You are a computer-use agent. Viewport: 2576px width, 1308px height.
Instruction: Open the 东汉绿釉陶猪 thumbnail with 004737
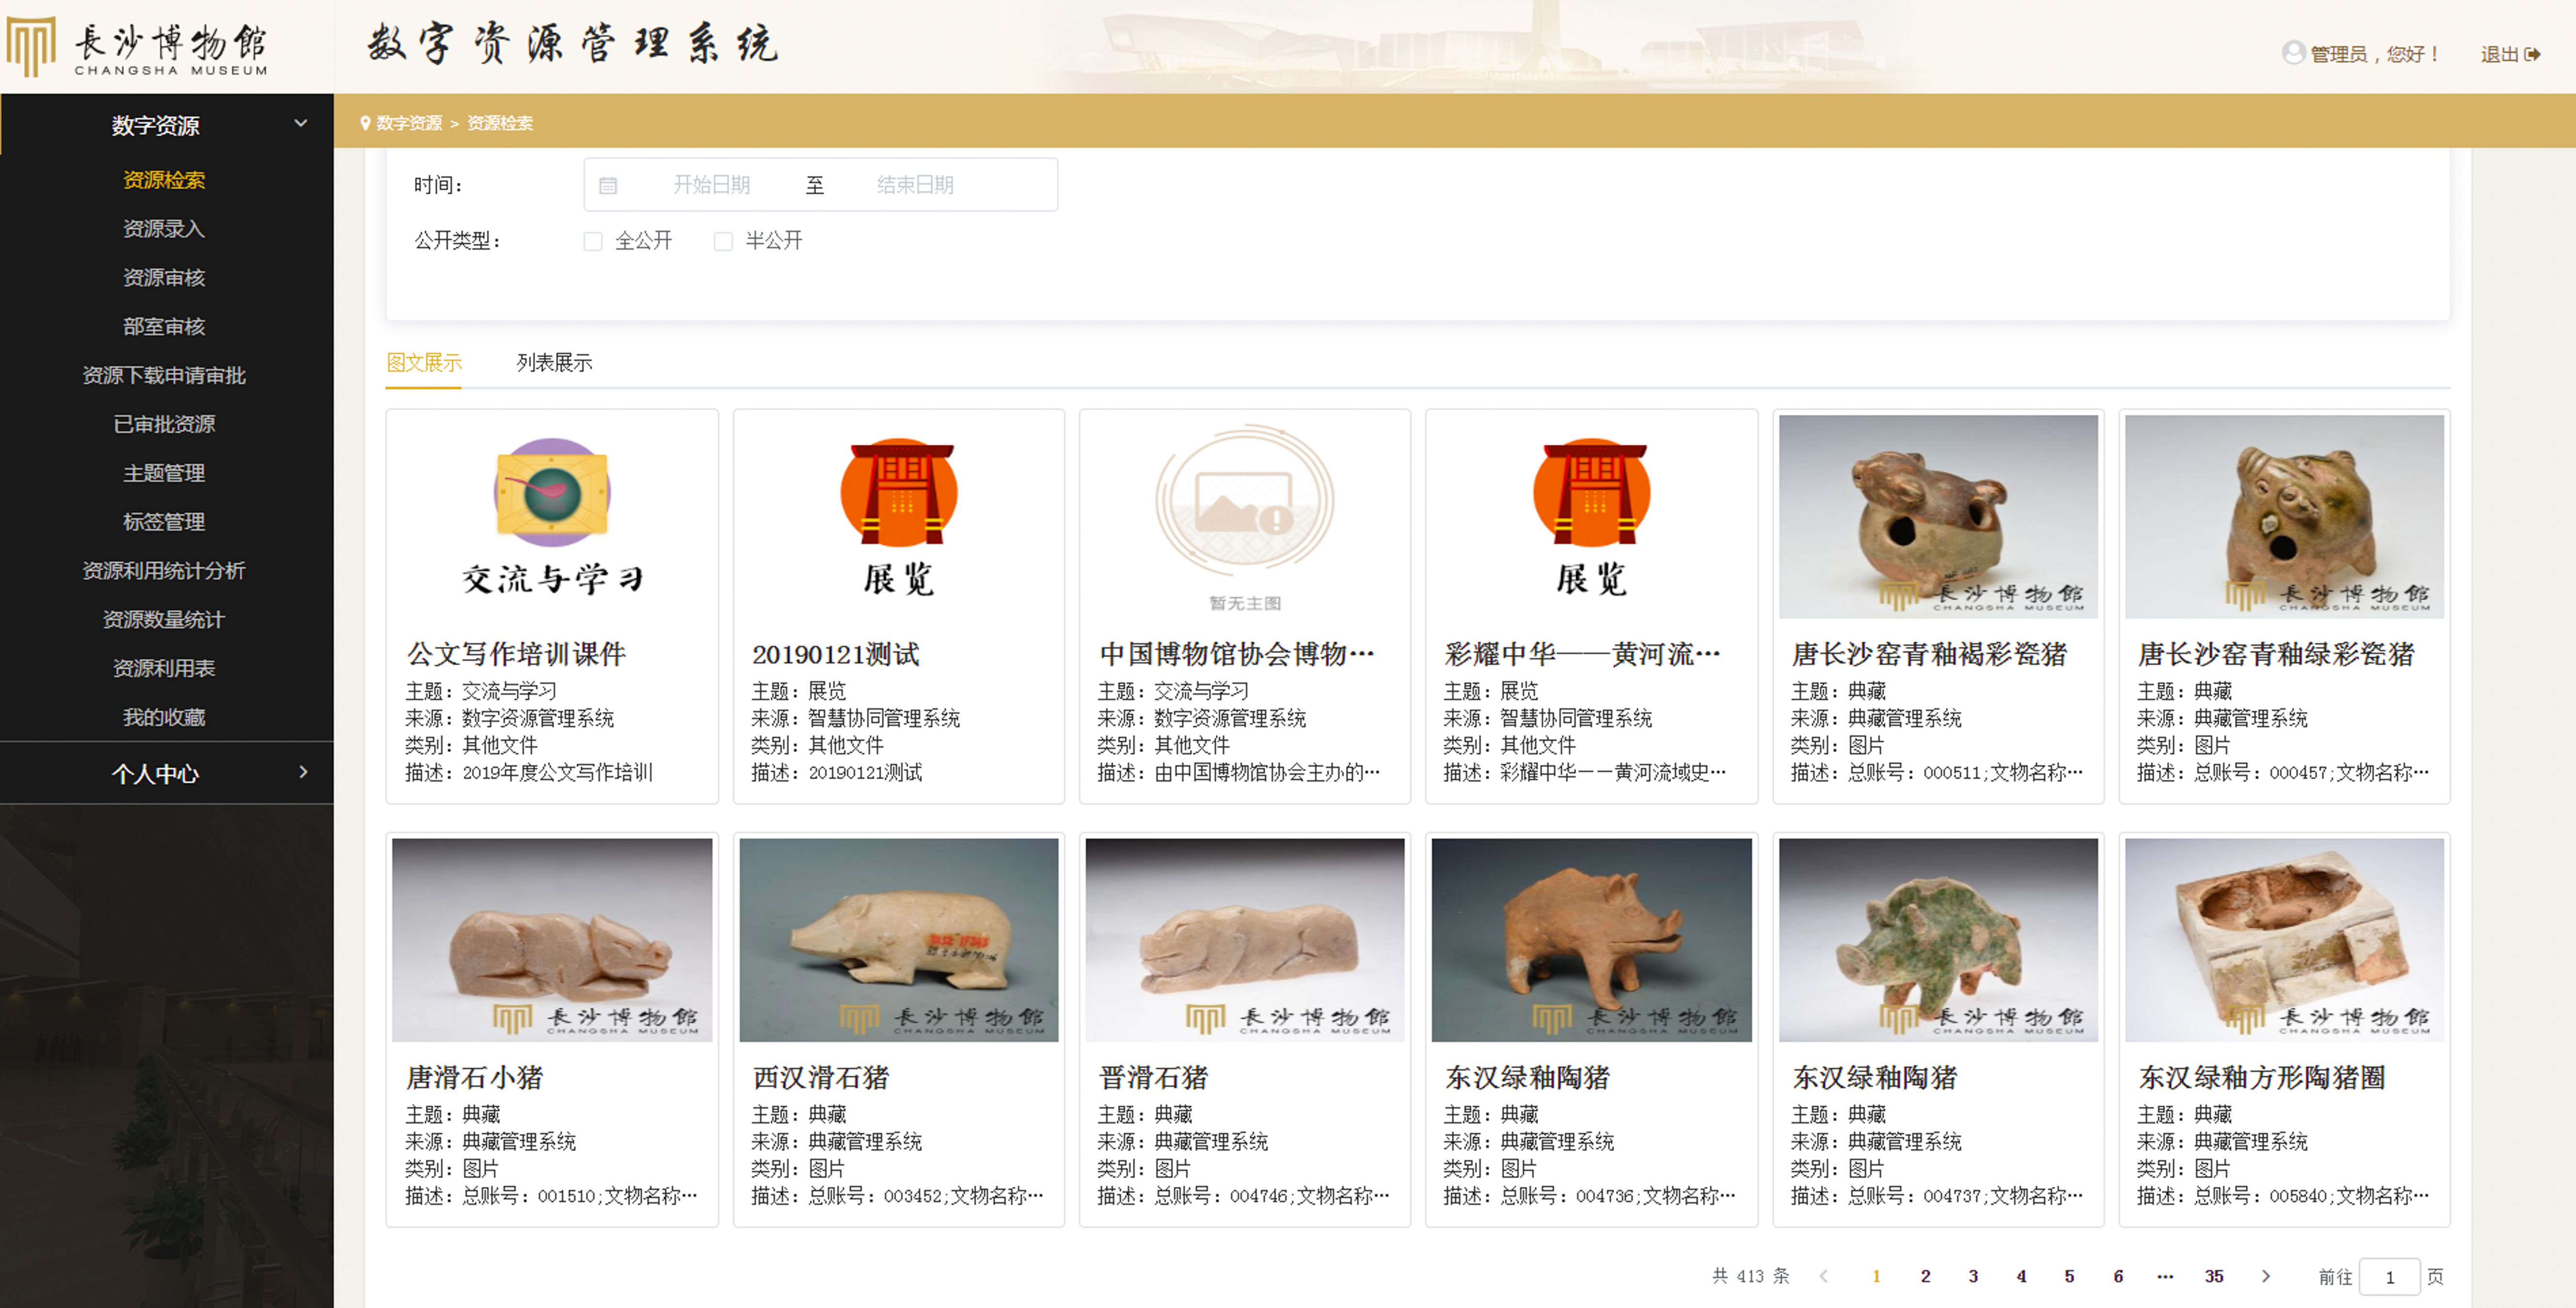(1938, 940)
